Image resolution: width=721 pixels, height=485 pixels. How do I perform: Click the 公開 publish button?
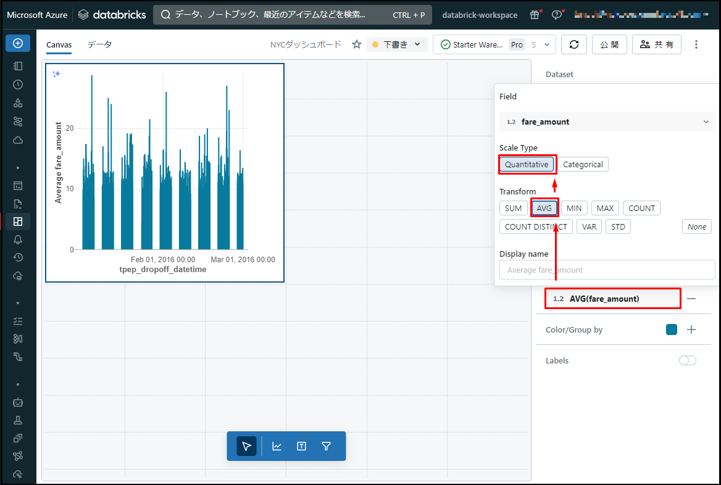(608, 45)
